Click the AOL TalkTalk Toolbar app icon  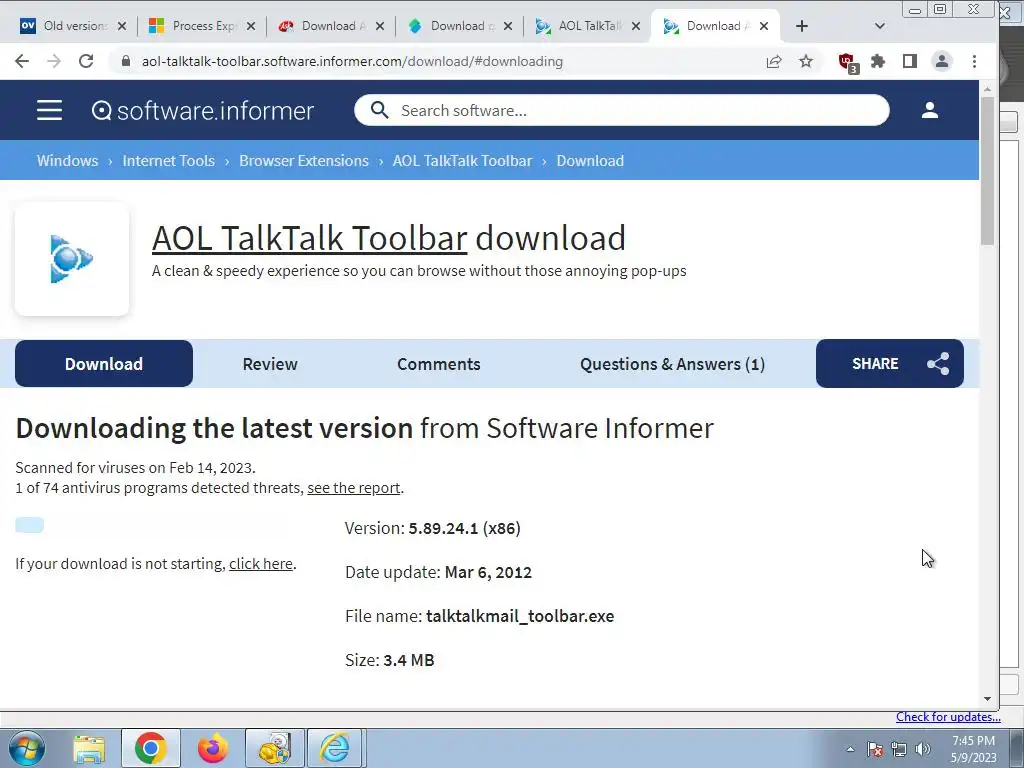coord(72,259)
